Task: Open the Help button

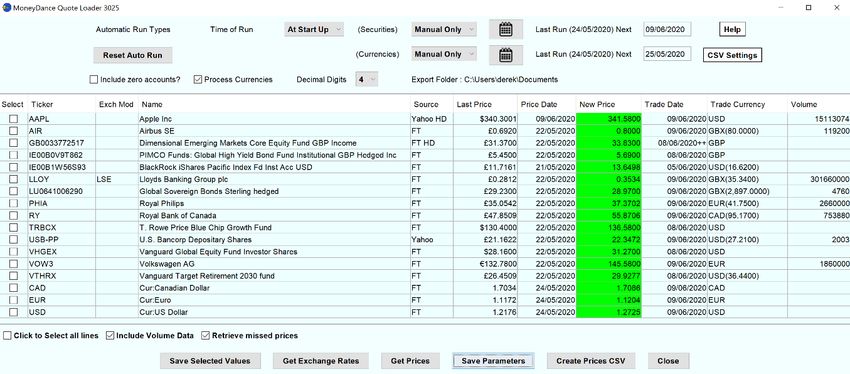Action: 732,29
